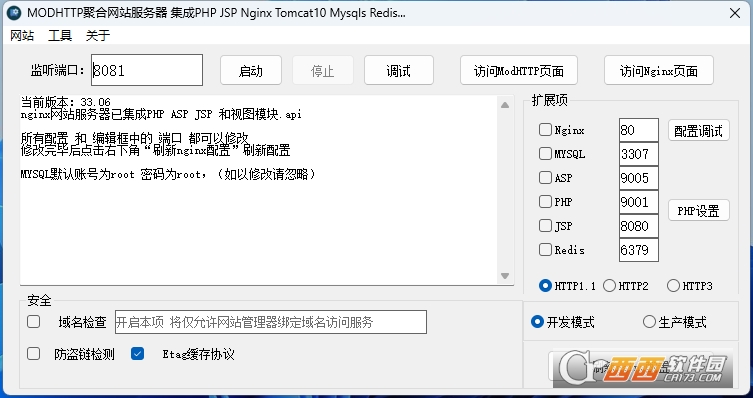Image resolution: width=753 pixels, height=398 pixels.
Task: Click PHP port field showing 9001
Action: 639,202
